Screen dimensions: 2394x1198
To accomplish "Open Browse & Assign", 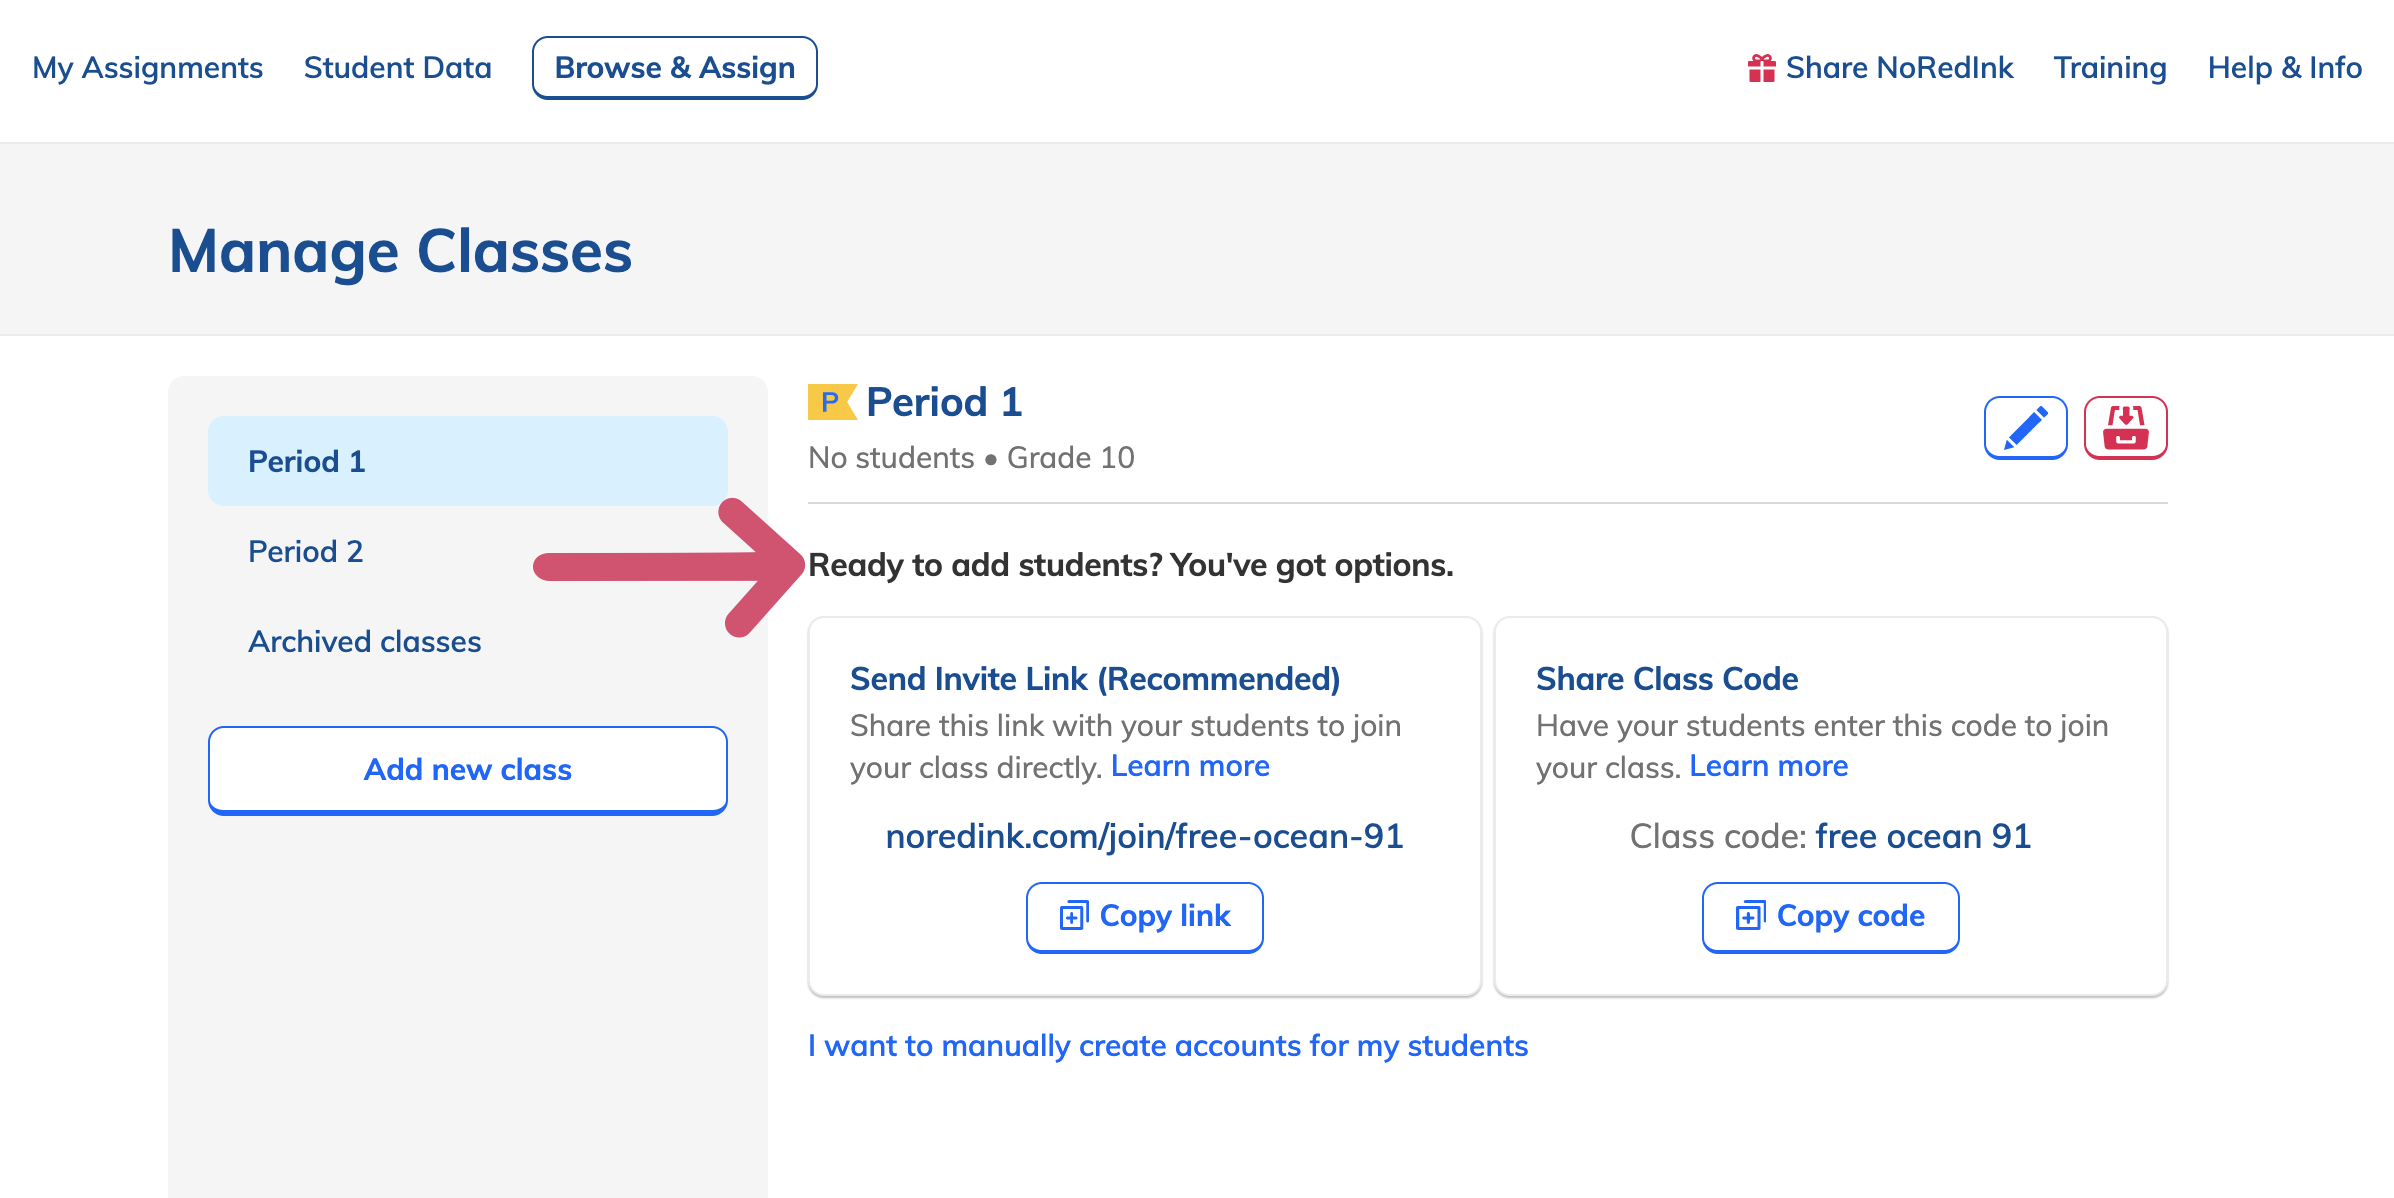I will pyautogui.click(x=675, y=68).
